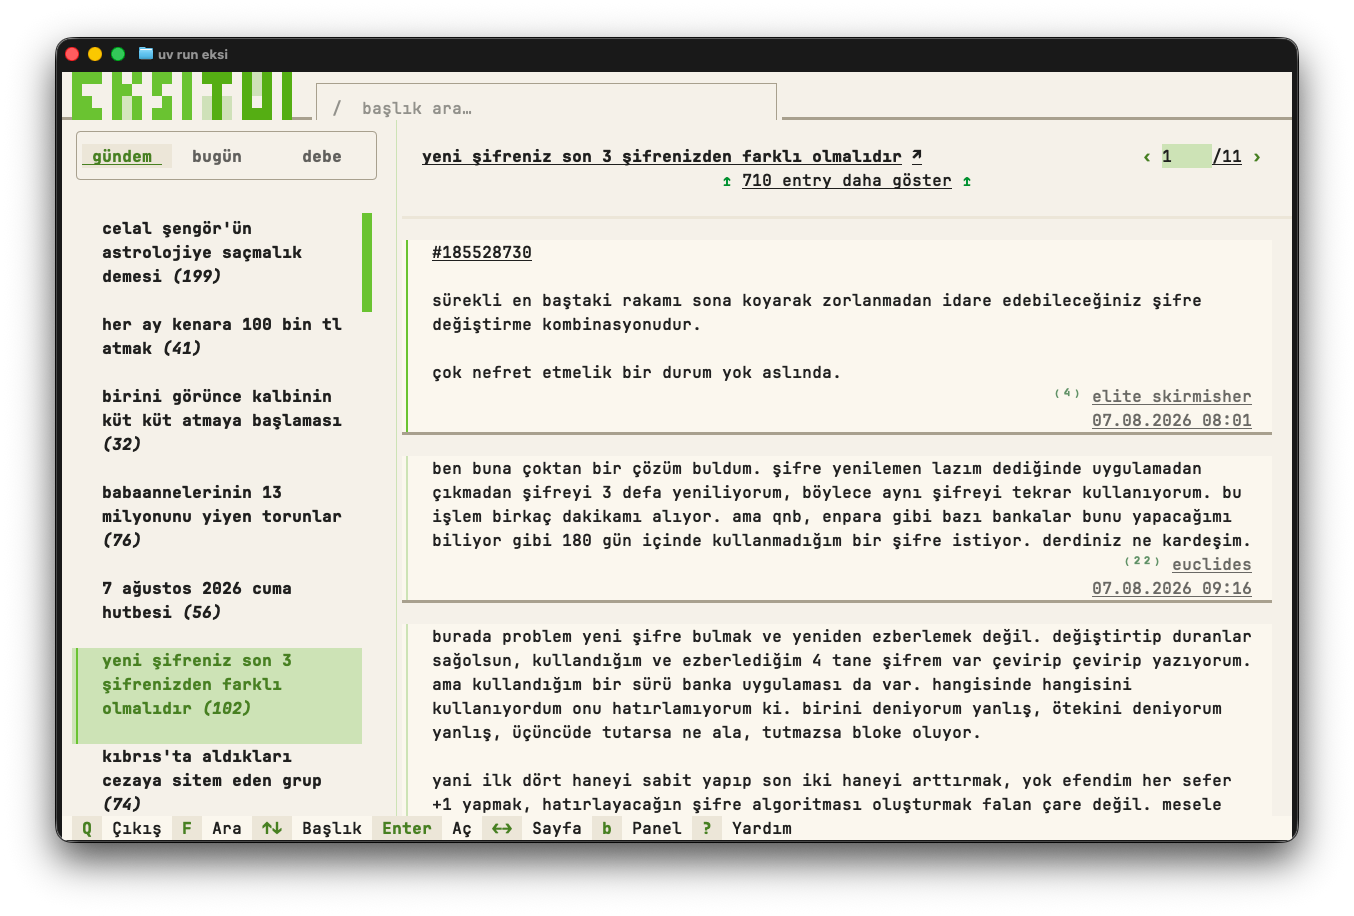Switch to the bugün tab

(x=217, y=156)
